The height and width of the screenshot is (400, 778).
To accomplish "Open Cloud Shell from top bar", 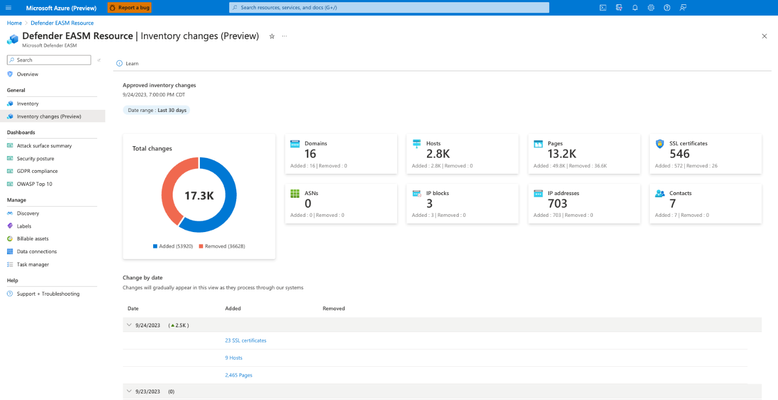I will (x=603, y=8).
